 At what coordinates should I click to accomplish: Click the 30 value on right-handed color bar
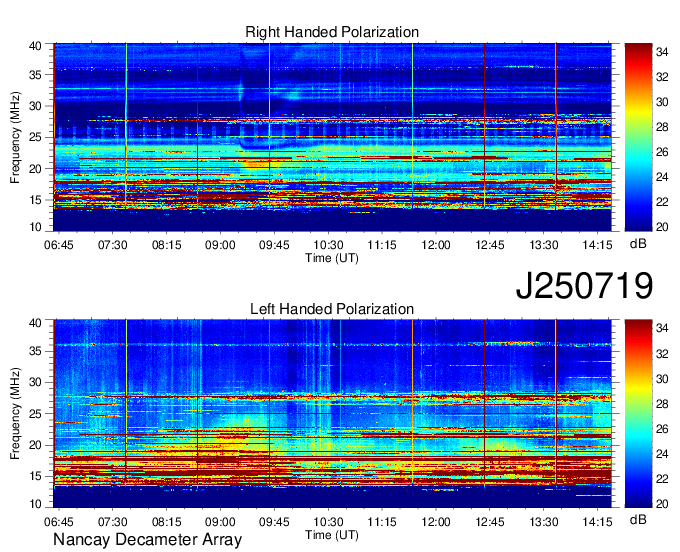point(662,102)
